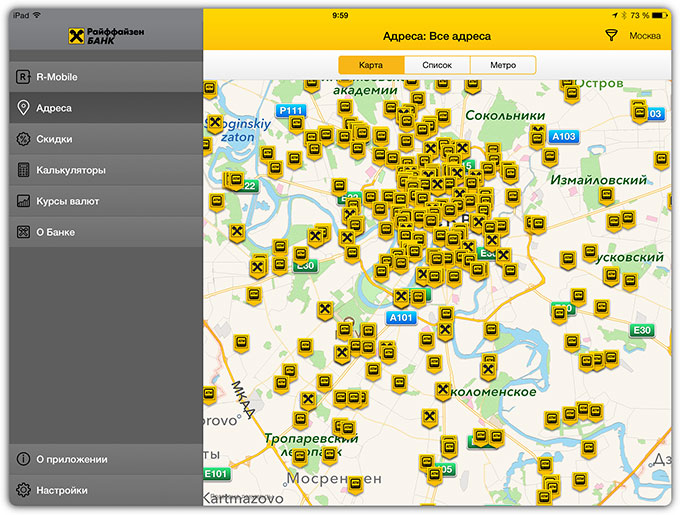Open the filter funnel in the header
Viewport: 680px width, 515px height.
pos(611,36)
